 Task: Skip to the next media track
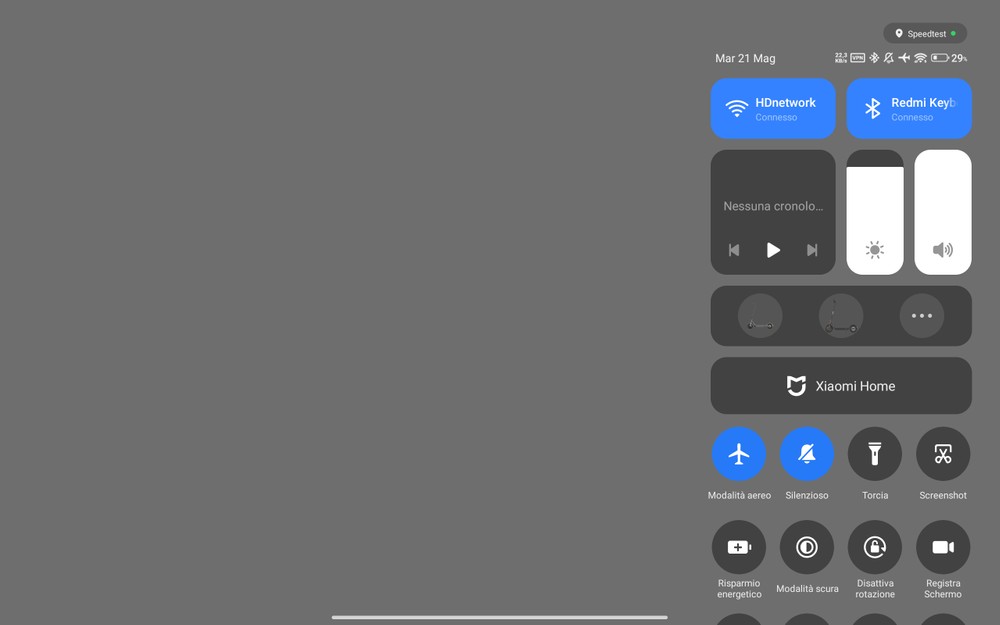[x=812, y=250]
